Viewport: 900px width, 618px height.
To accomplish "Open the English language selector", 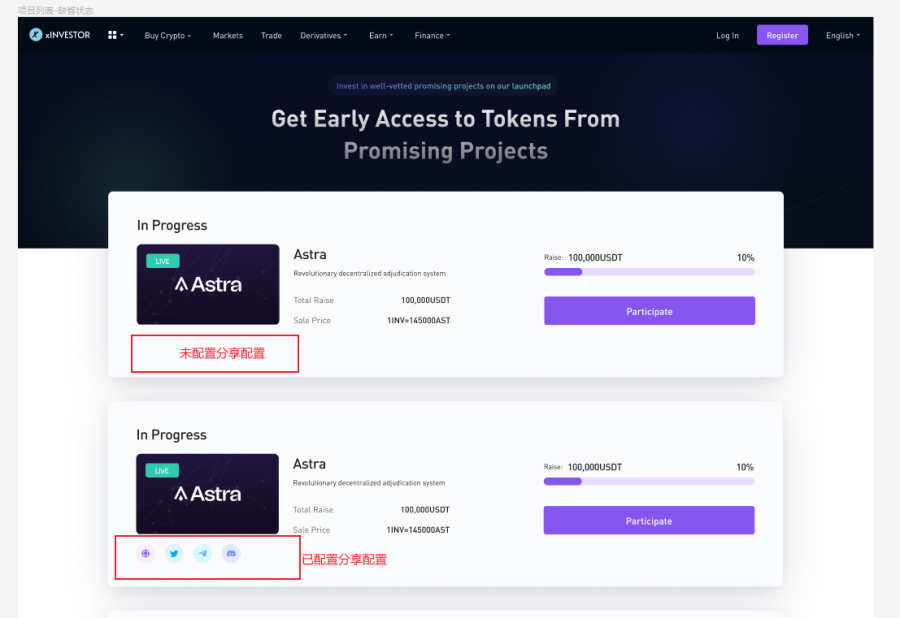I will [x=843, y=36].
